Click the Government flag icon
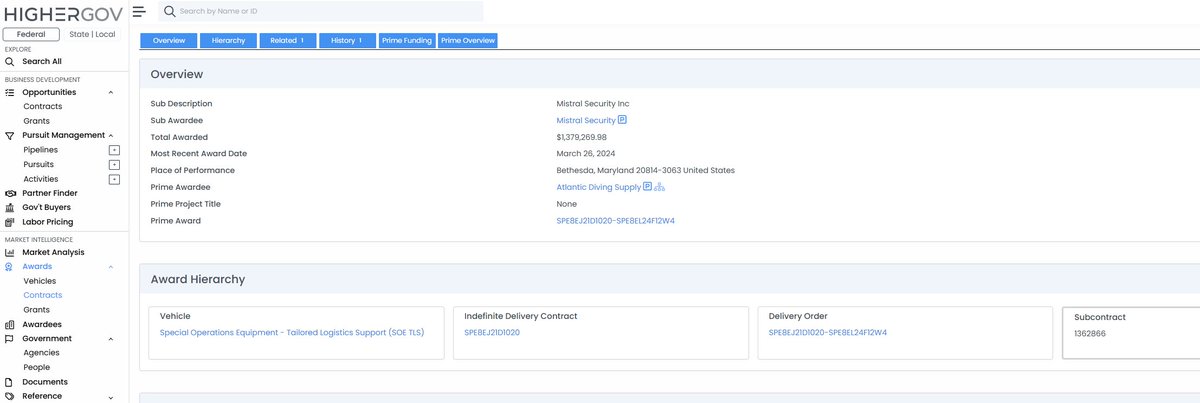Screen dimensions: 1200x403 pos(10,339)
